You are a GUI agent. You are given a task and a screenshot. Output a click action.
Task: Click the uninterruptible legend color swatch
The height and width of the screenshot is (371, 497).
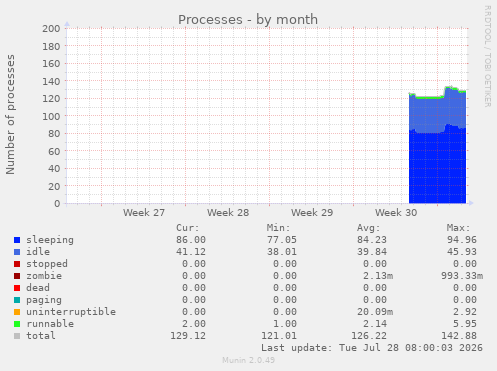pos(17,312)
